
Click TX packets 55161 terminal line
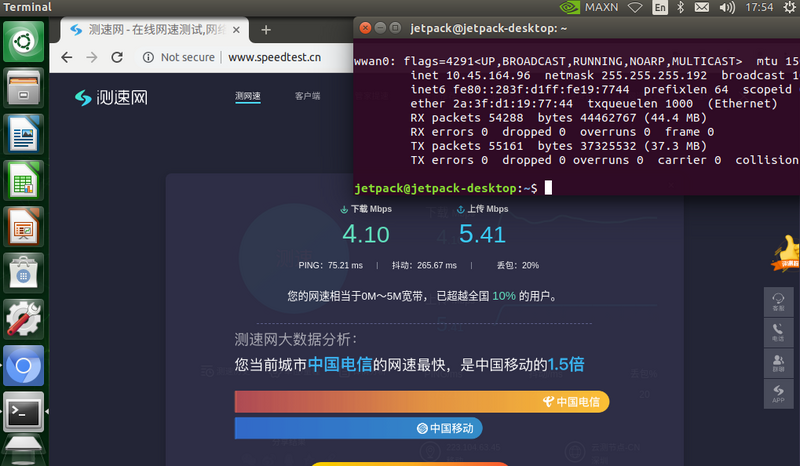559,146
